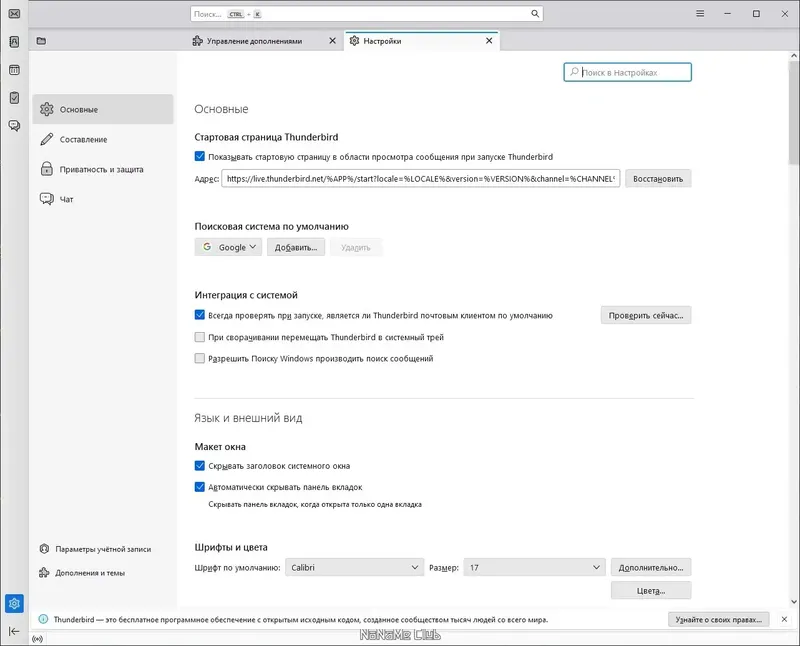This screenshot has height=646, width=800.
Task: Open the Calendar space icon
Action: pyautogui.click(x=14, y=70)
